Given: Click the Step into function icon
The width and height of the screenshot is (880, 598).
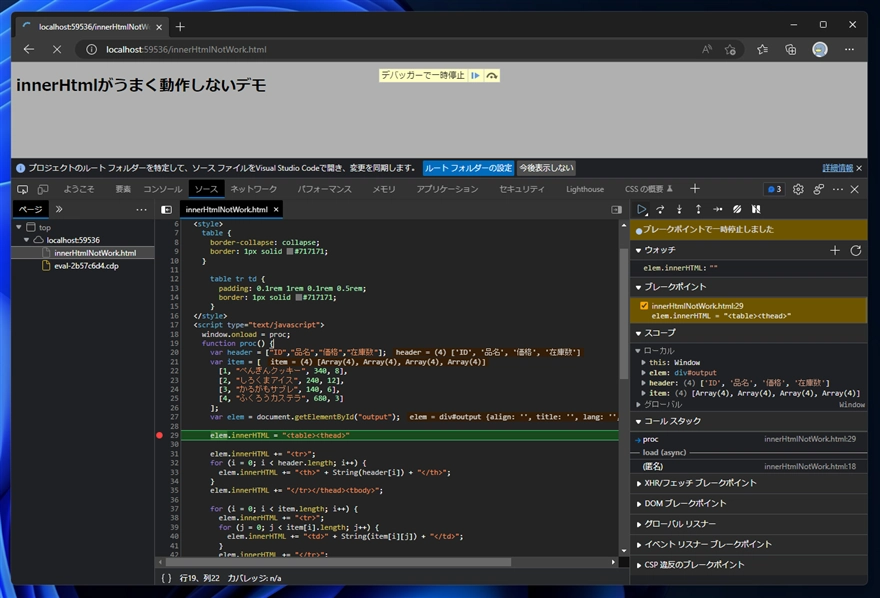Looking at the screenshot, I should click(x=679, y=209).
